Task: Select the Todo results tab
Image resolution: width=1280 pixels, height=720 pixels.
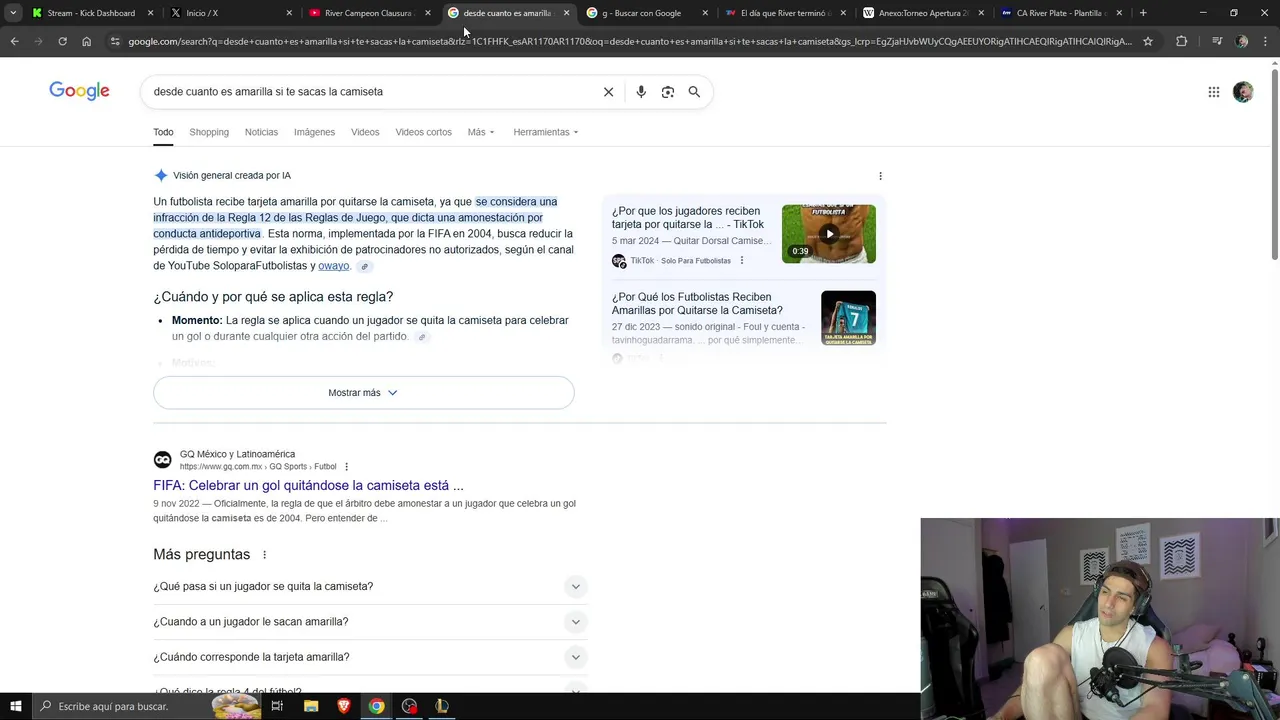Action: pyautogui.click(x=163, y=132)
